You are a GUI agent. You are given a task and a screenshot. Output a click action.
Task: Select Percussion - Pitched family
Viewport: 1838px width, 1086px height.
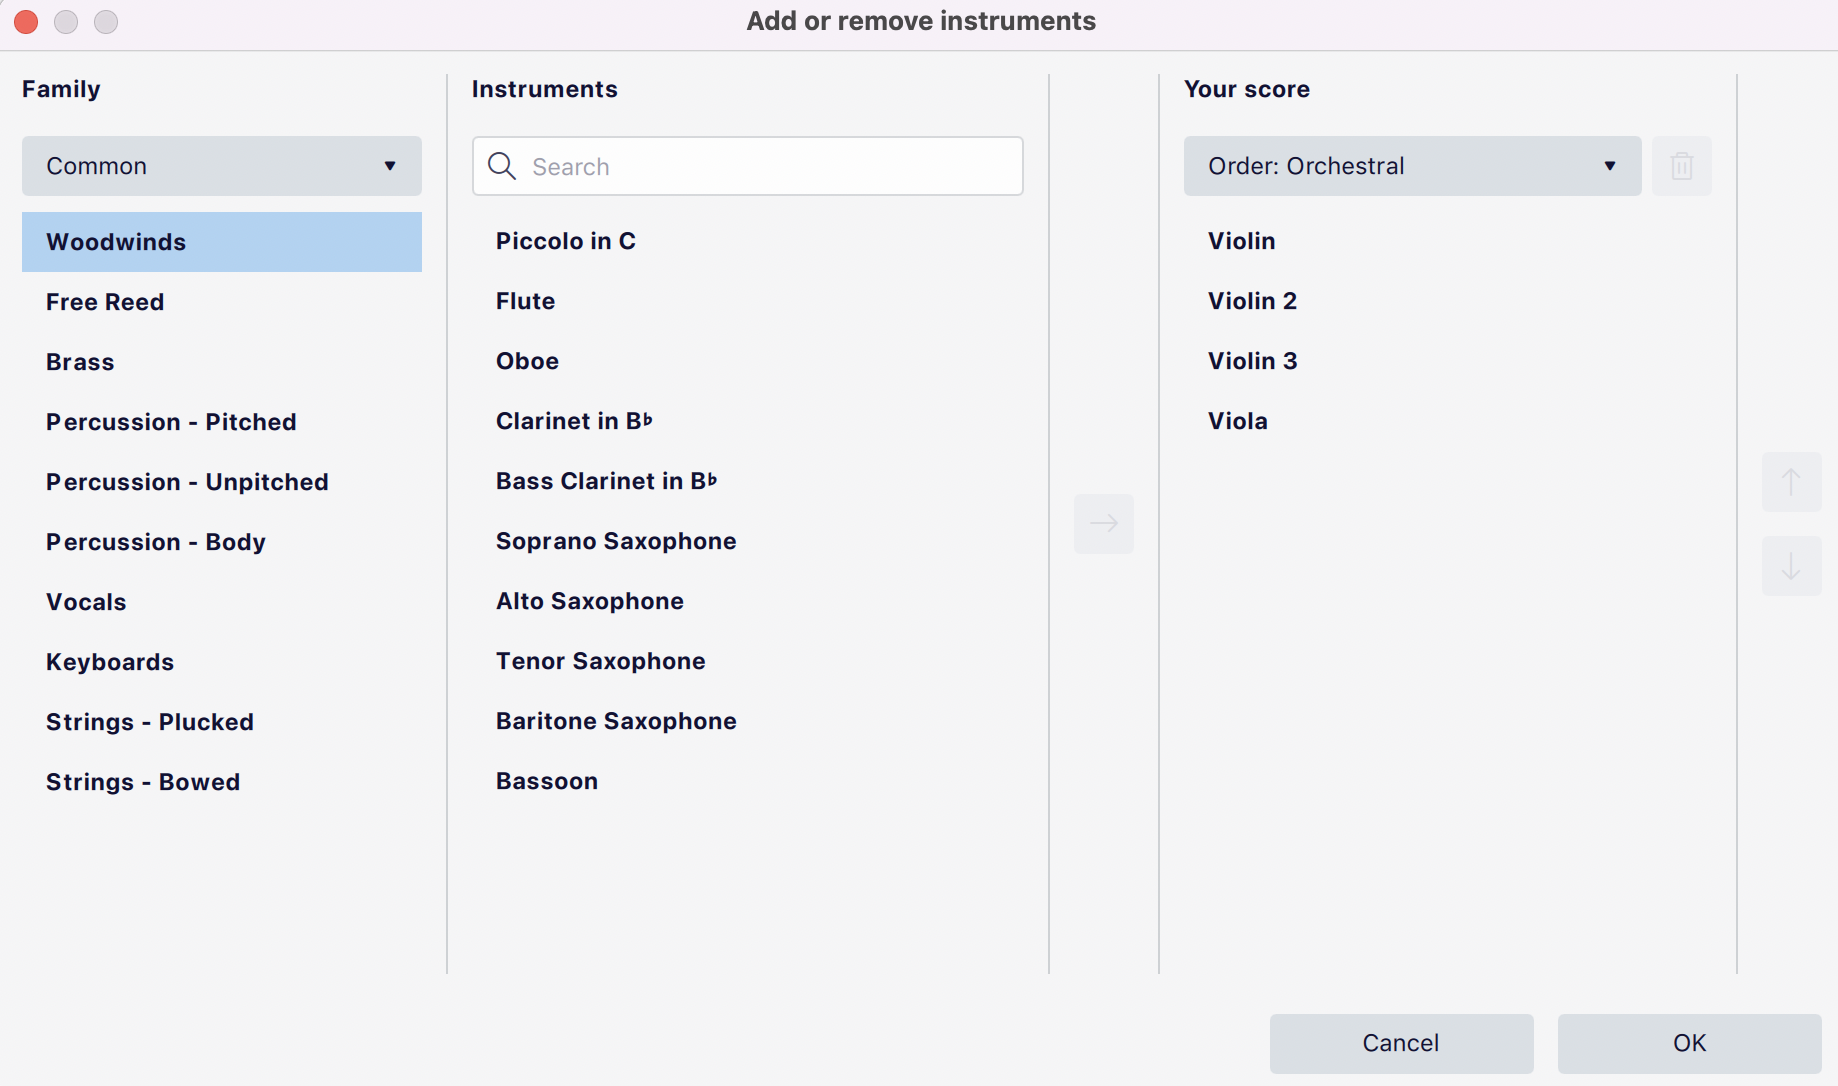171,421
